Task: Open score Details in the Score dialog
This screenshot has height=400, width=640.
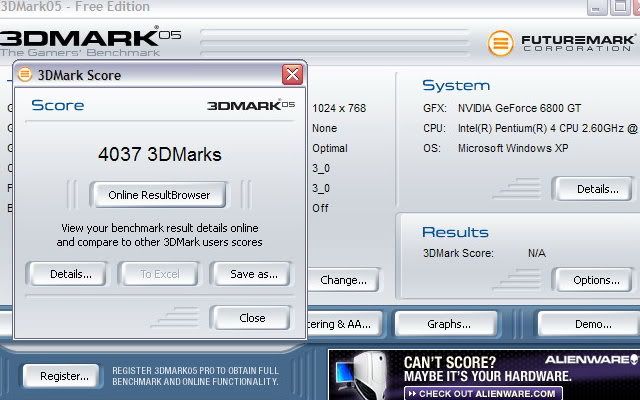Action: (67, 274)
